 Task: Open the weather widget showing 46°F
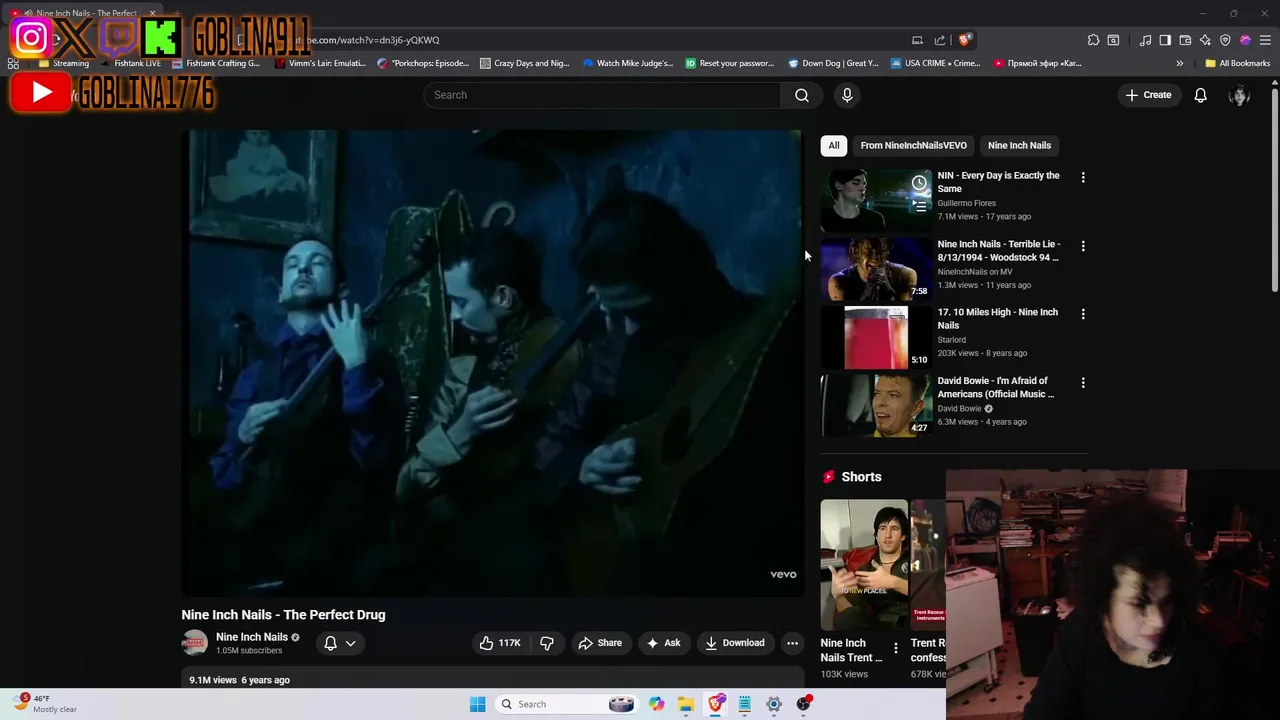coord(44,704)
